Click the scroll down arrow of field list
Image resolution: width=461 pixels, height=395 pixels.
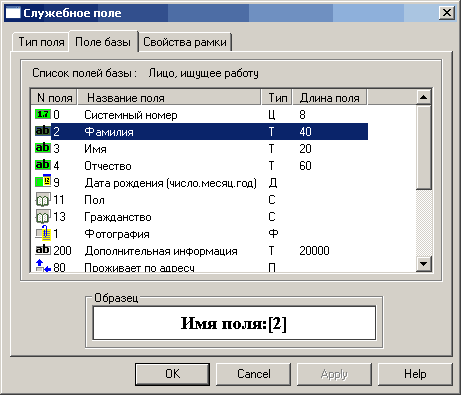pyautogui.click(x=424, y=264)
